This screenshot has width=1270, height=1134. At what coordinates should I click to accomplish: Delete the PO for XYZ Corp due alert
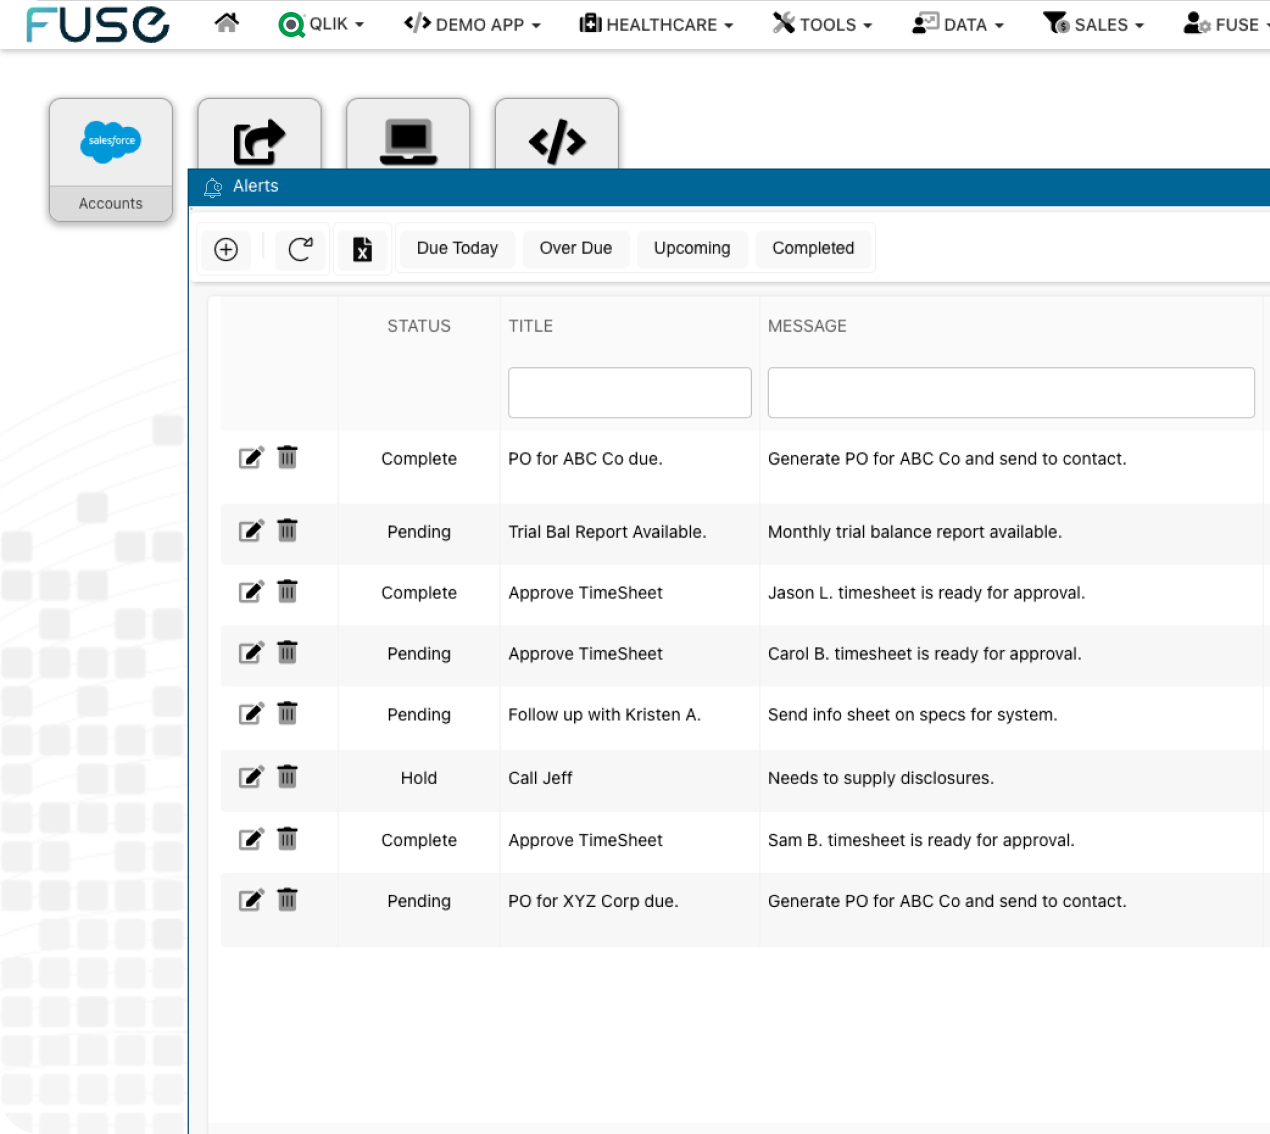[x=287, y=899]
